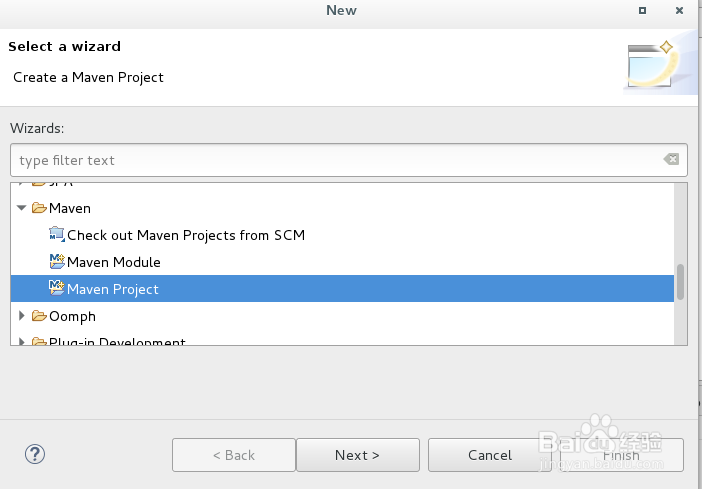Collapse the Maven tree node
Screen dimensions: 702x489
tap(22, 208)
